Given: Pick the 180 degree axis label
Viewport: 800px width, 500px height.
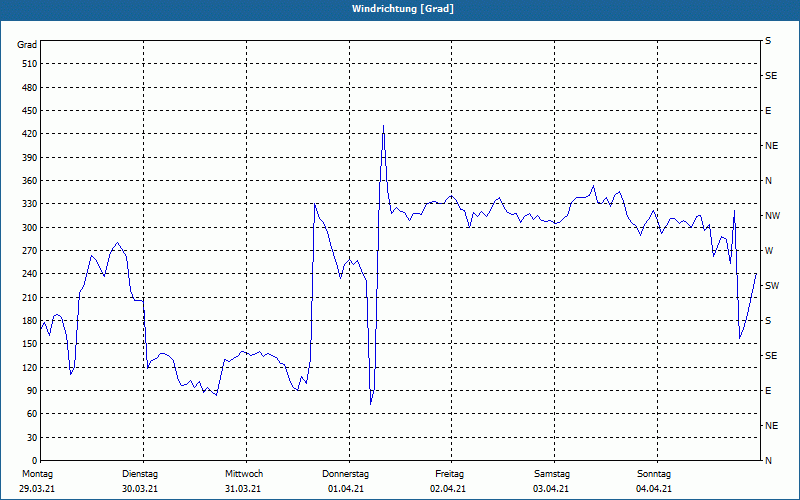Looking at the screenshot, I should (30, 321).
